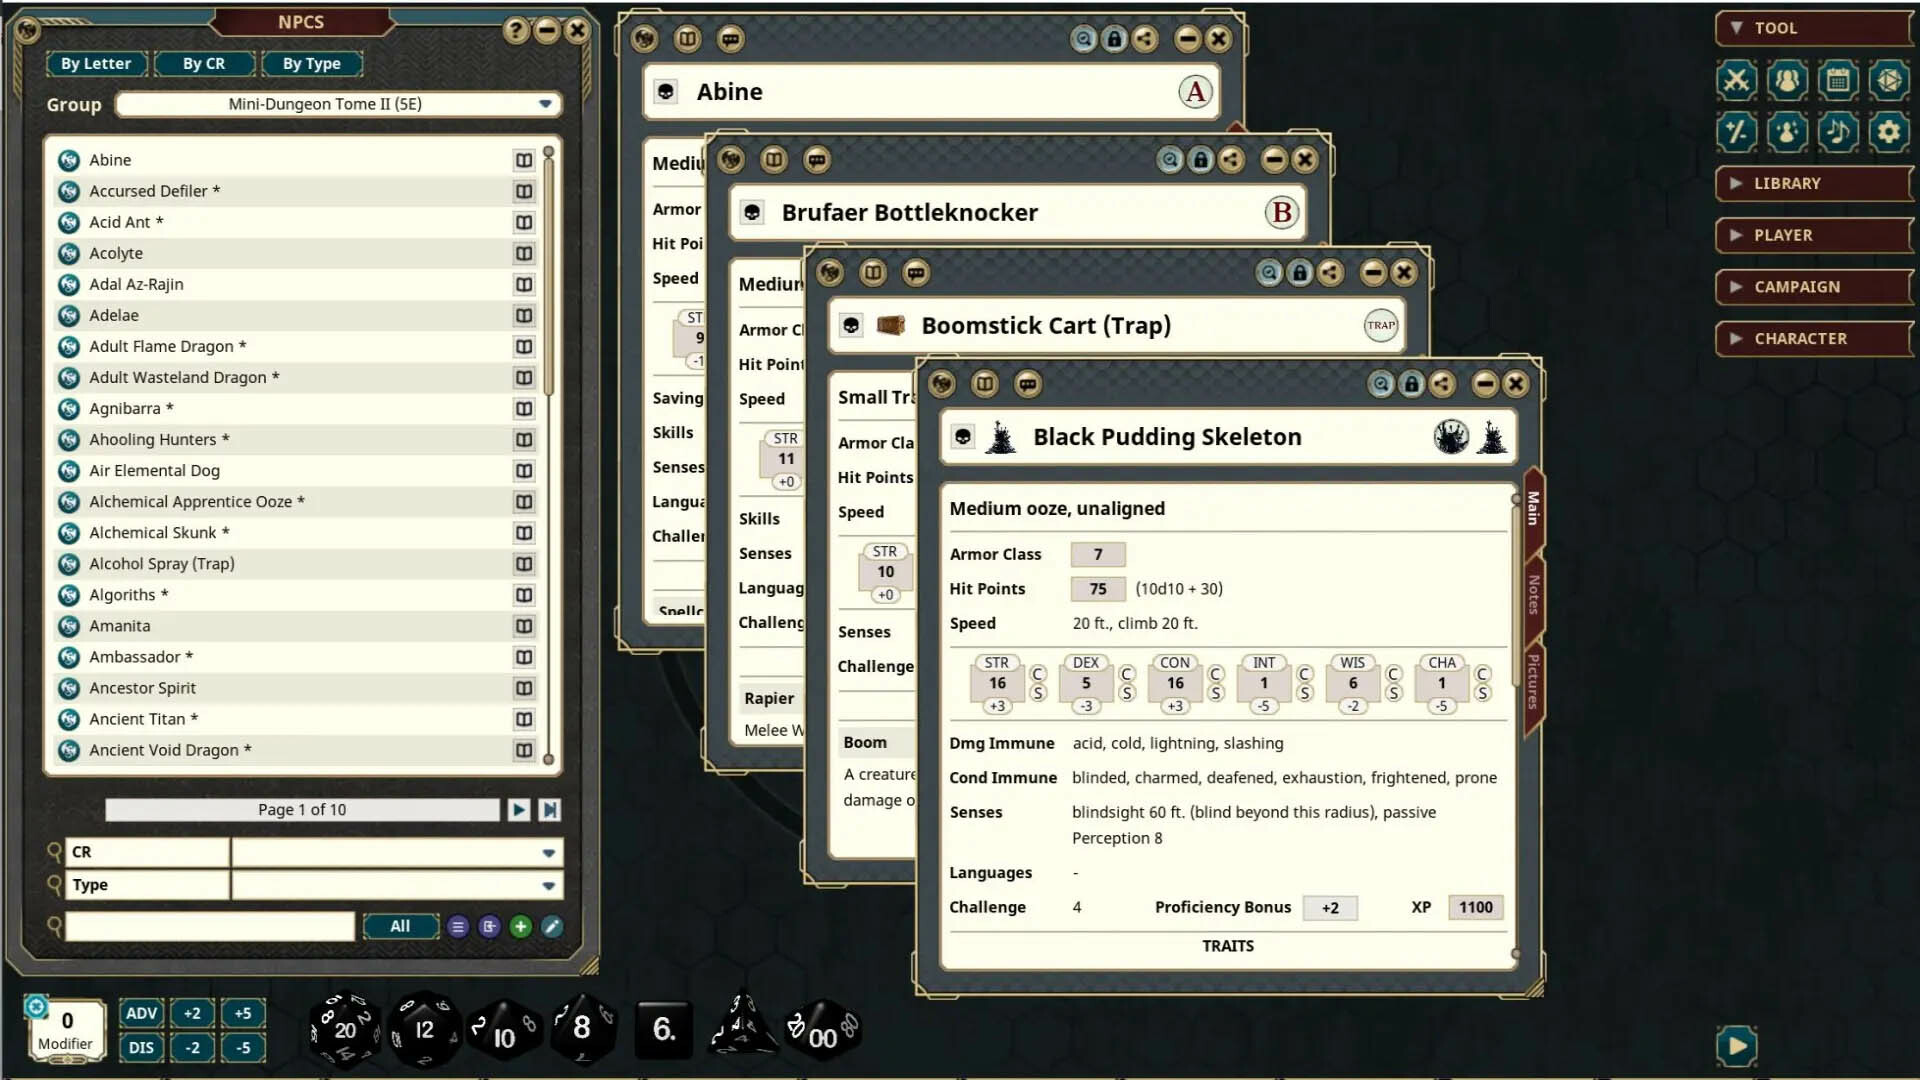Open the dice tower icon

coord(1891,81)
